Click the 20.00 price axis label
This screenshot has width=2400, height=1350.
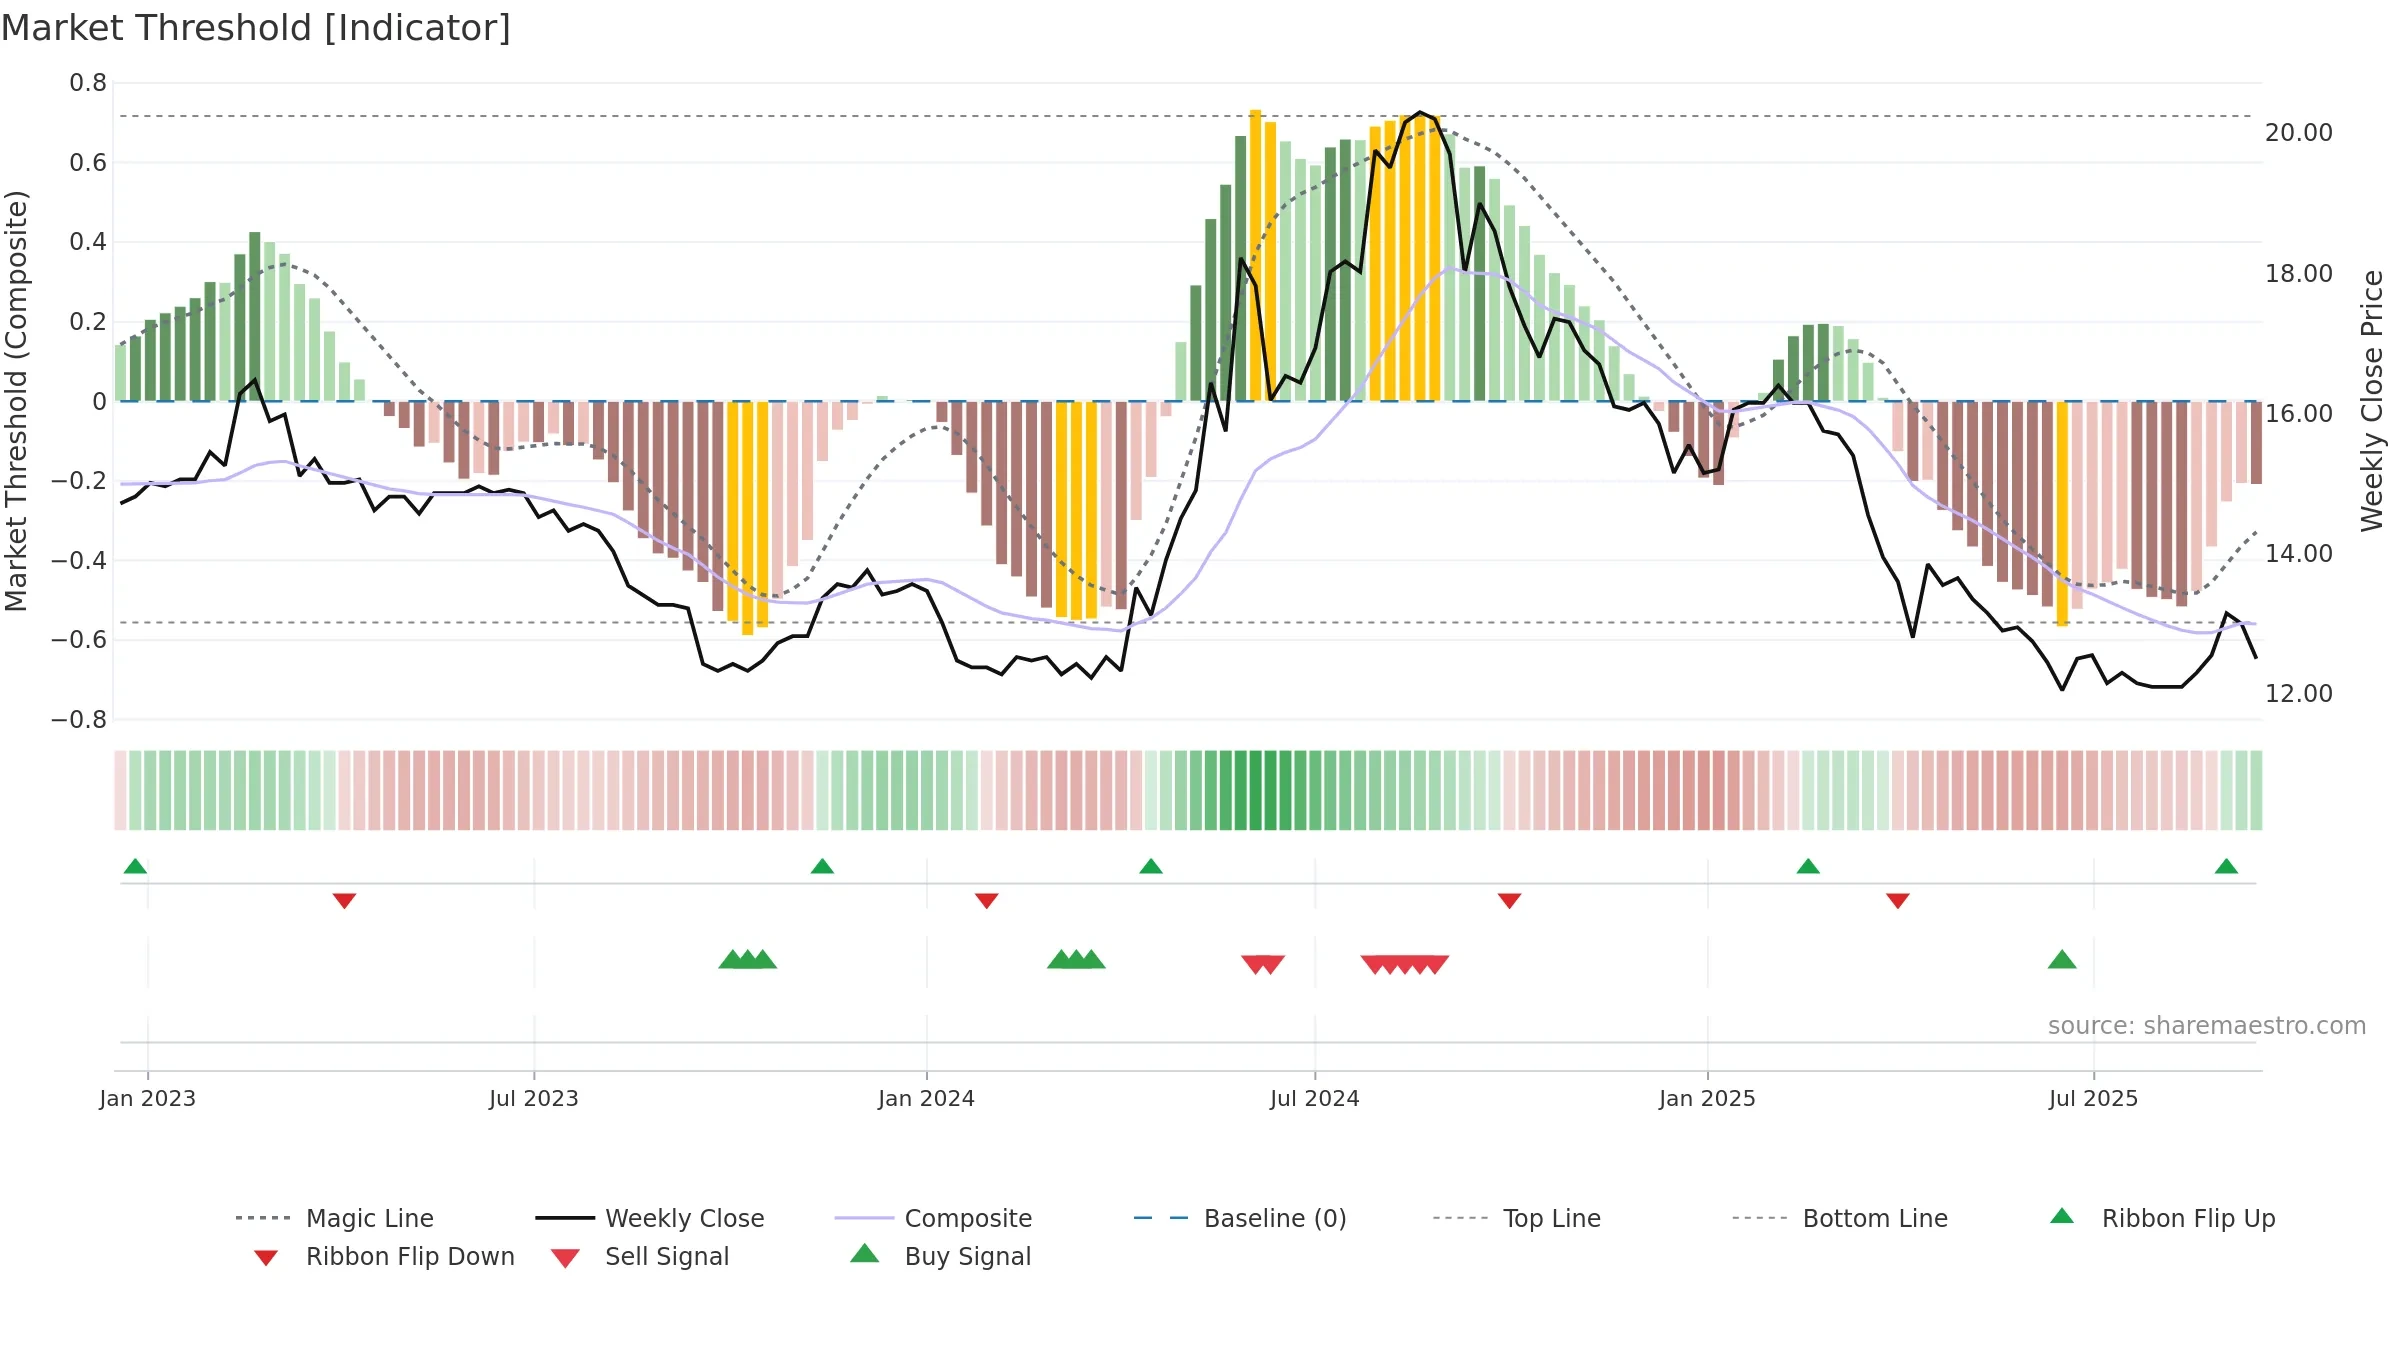click(x=2298, y=132)
